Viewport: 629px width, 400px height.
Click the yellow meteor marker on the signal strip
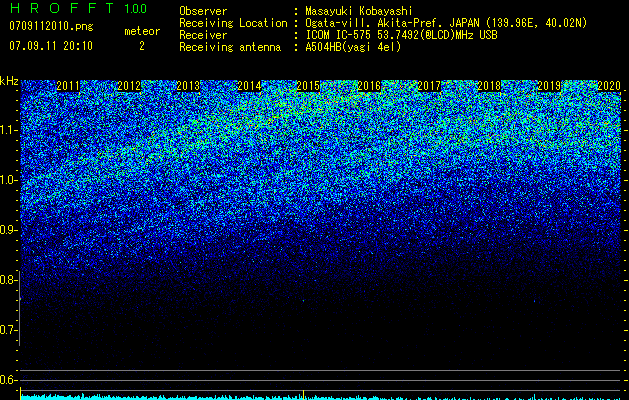click(303, 394)
